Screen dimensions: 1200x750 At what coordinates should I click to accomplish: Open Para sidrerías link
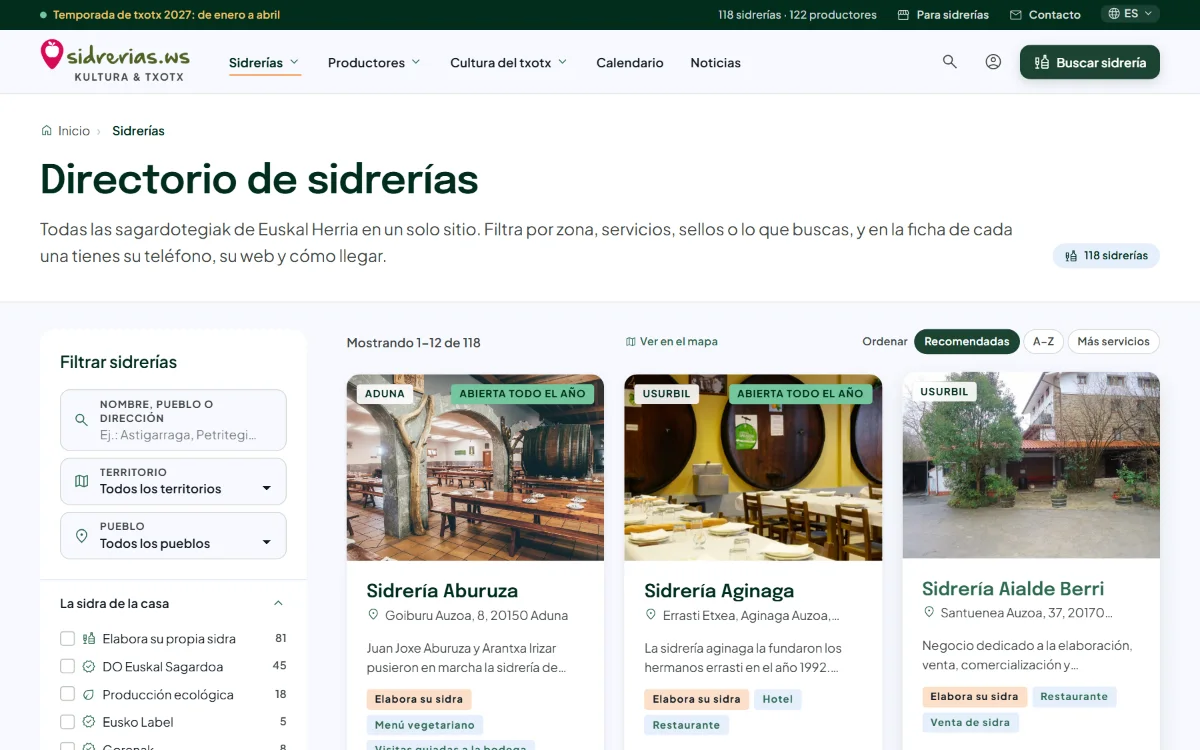[943, 15]
